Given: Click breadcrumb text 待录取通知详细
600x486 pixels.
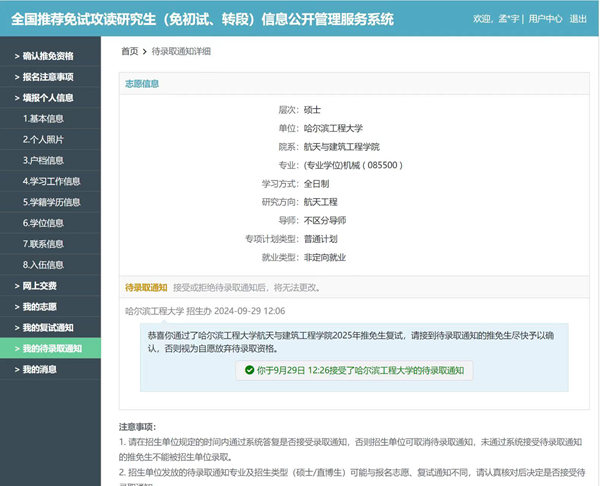Looking at the screenshot, I should pos(181,51).
